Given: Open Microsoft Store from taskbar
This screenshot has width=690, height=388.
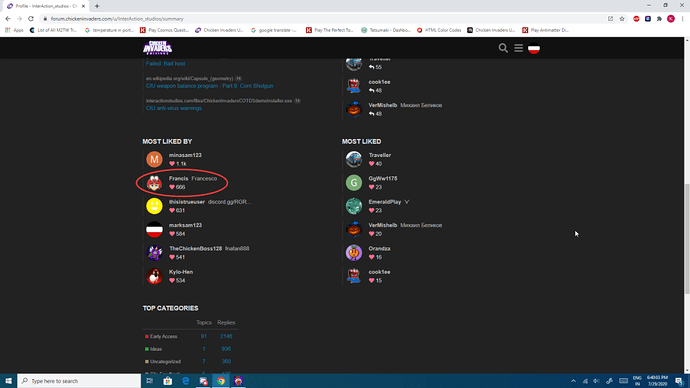Looking at the screenshot, I should (168, 381).
